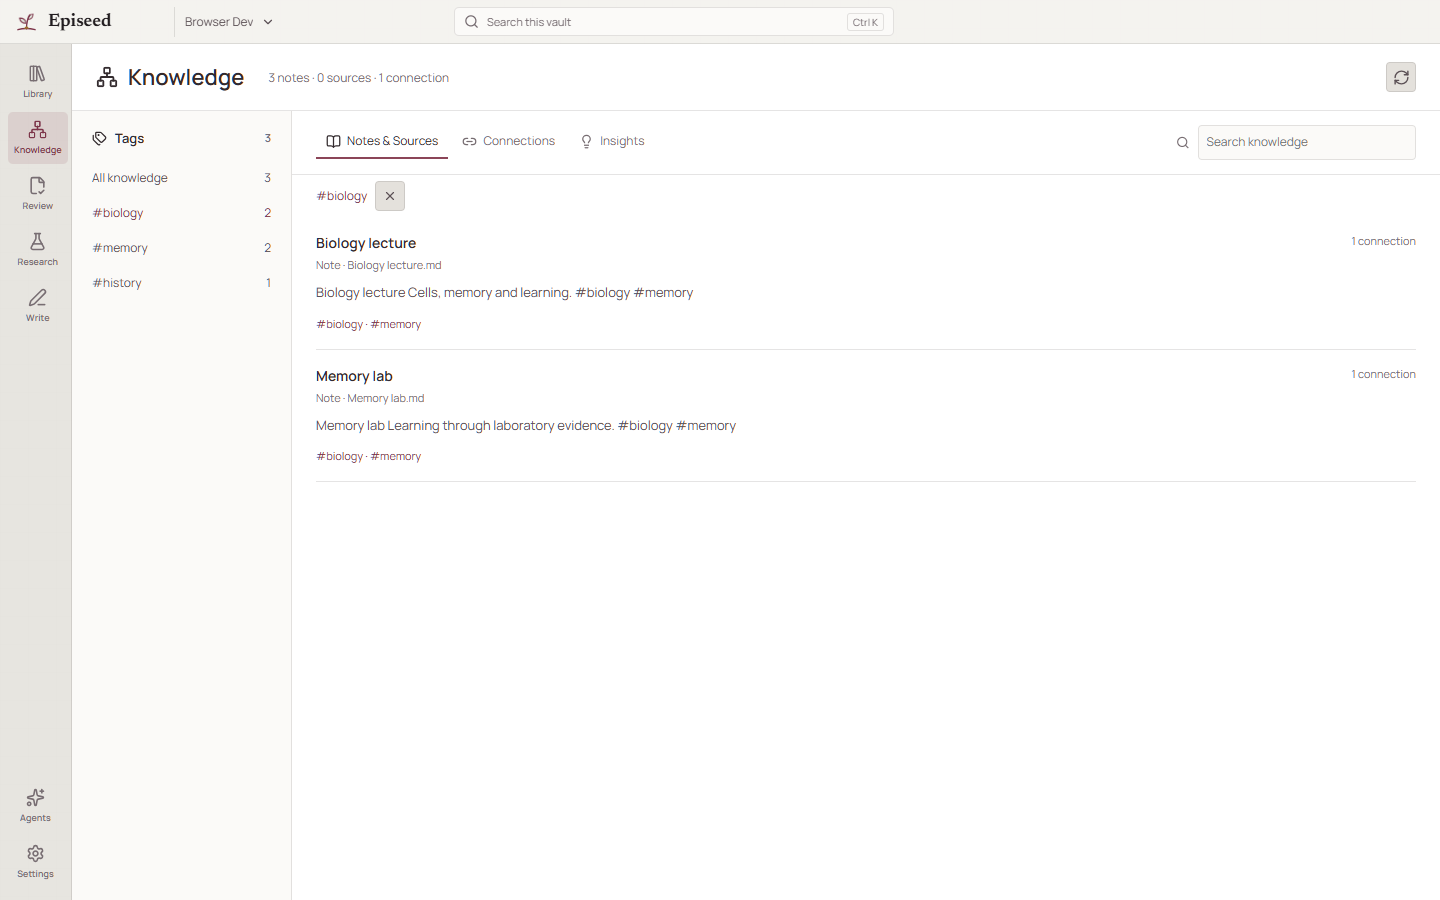The height and width of the screenshot is (900, 1440).
Task: Click 1 connection on Biology lecture
Action: (x=1383, y=241)
